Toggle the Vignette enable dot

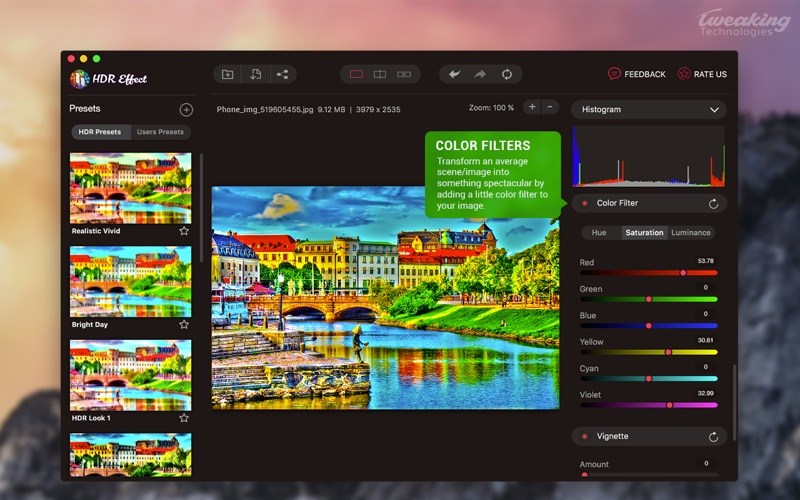click(585, 437)
